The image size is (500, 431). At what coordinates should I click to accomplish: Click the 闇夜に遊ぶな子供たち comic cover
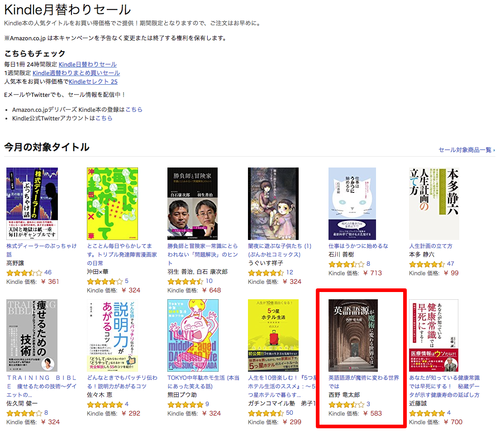point(273,203)
